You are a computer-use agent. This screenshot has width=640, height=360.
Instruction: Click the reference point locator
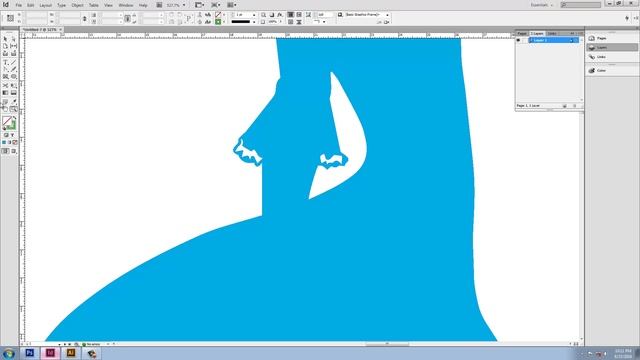[x=10, y=18]
